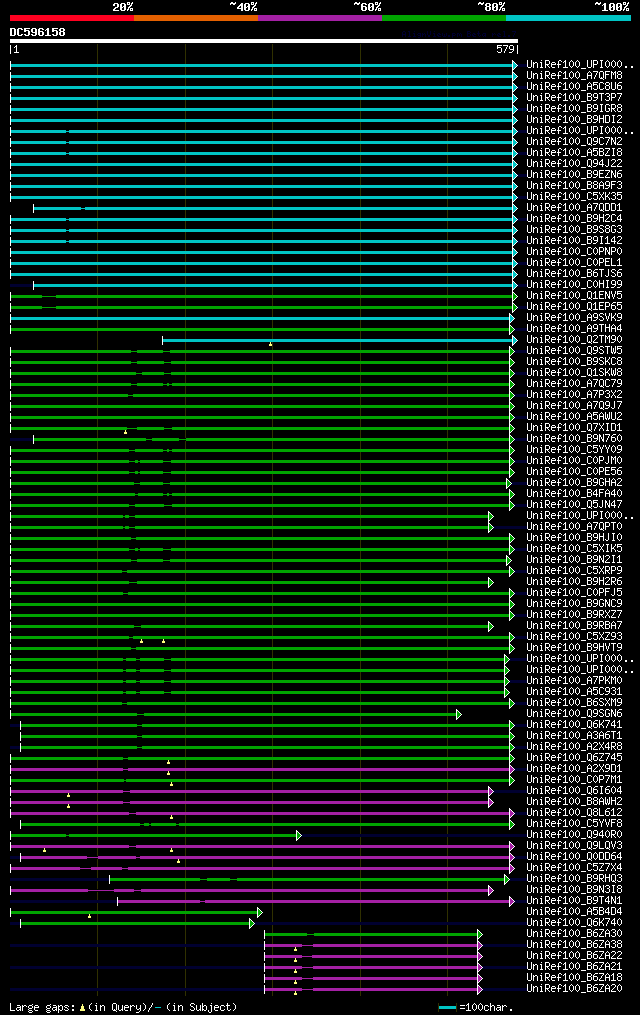Viewport: 640px width, 1015px height.
Task: Click the yellow gap marker on Q6I604 row
Action: pos(69,795)
